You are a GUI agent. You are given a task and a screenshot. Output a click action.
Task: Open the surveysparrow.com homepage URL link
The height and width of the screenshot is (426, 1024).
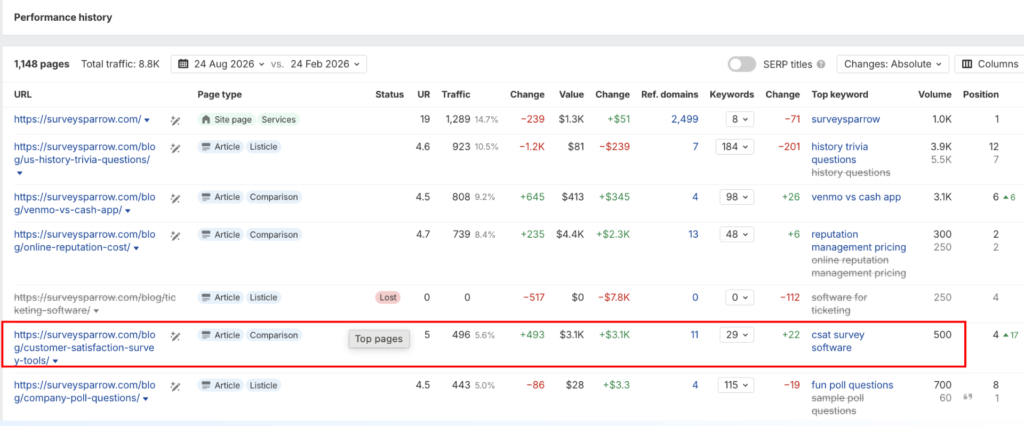tap(78, 120)
